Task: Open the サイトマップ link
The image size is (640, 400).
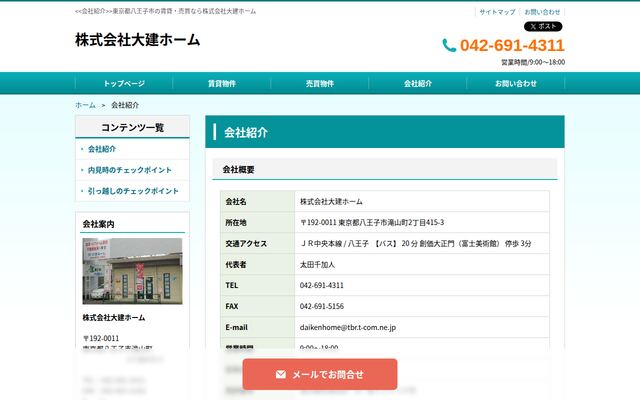Action: click(x=497, y=12)
